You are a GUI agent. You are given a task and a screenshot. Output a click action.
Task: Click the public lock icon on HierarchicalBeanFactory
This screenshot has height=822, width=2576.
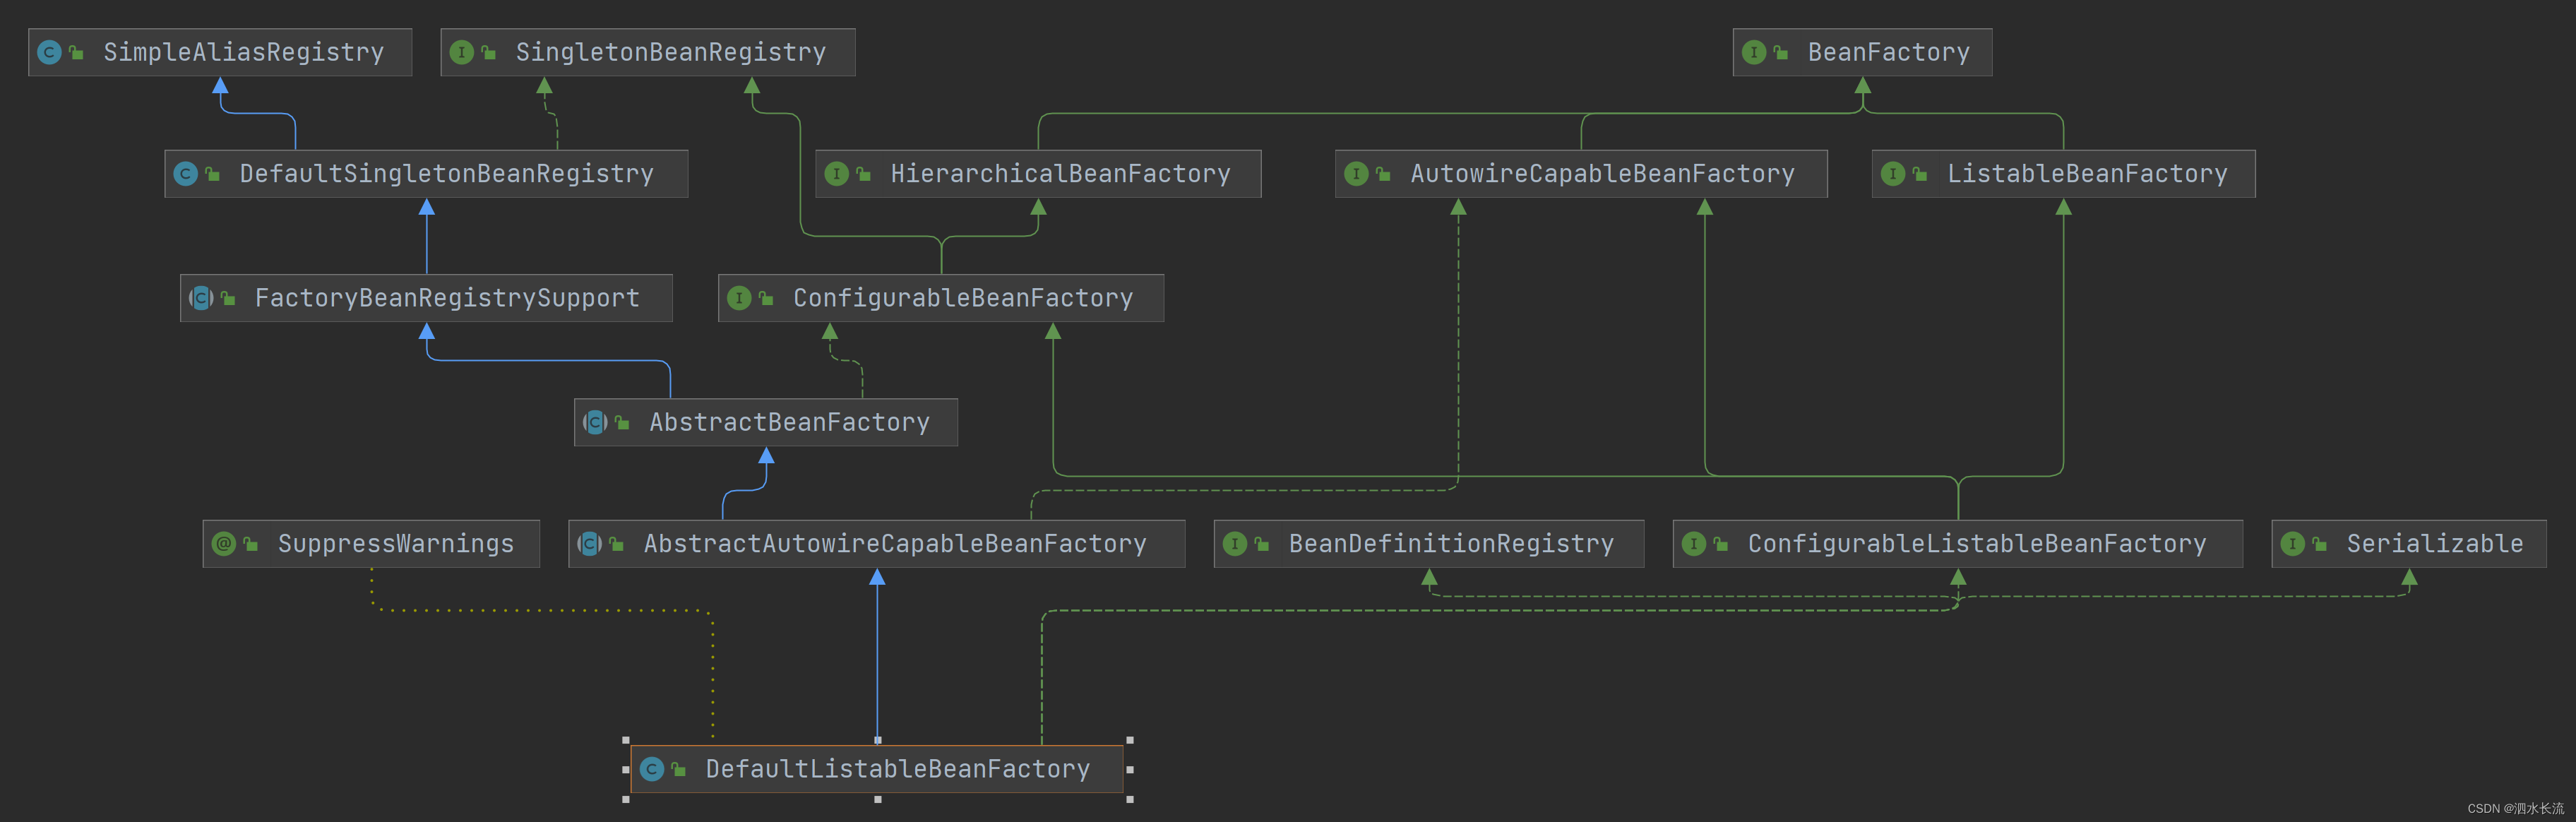(863, 175)
